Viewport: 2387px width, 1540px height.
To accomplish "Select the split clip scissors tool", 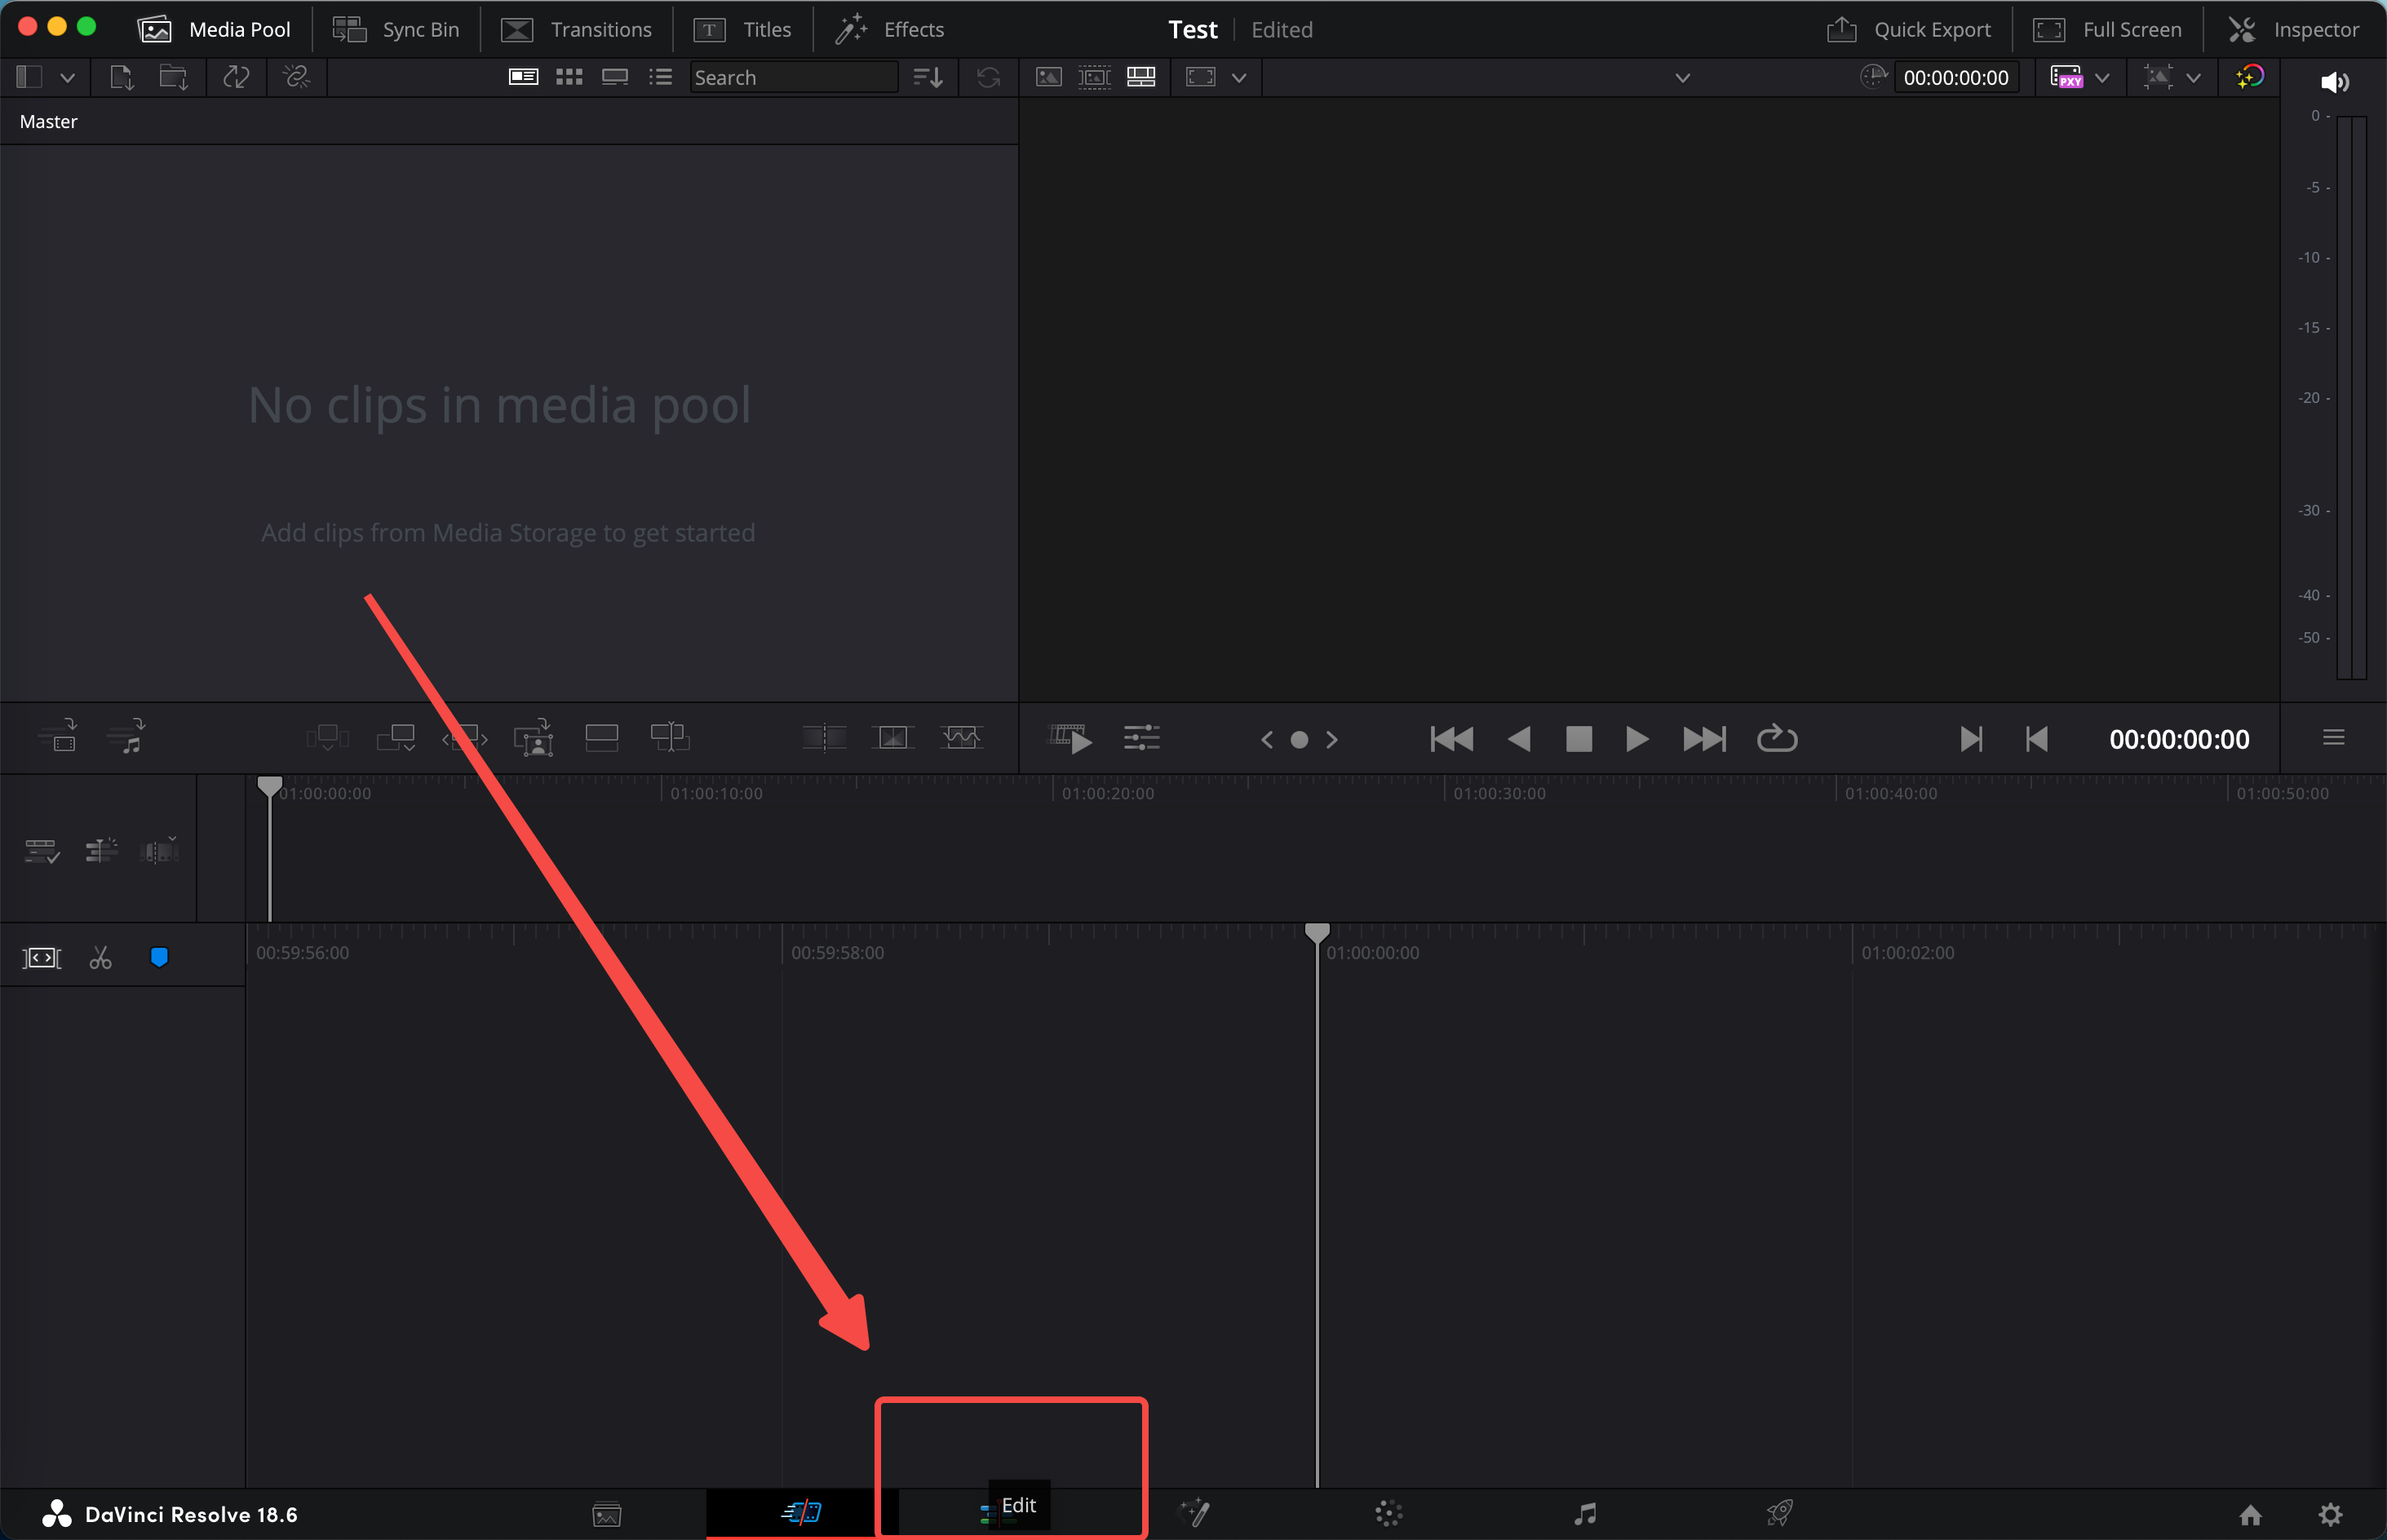I will [100, 958].
